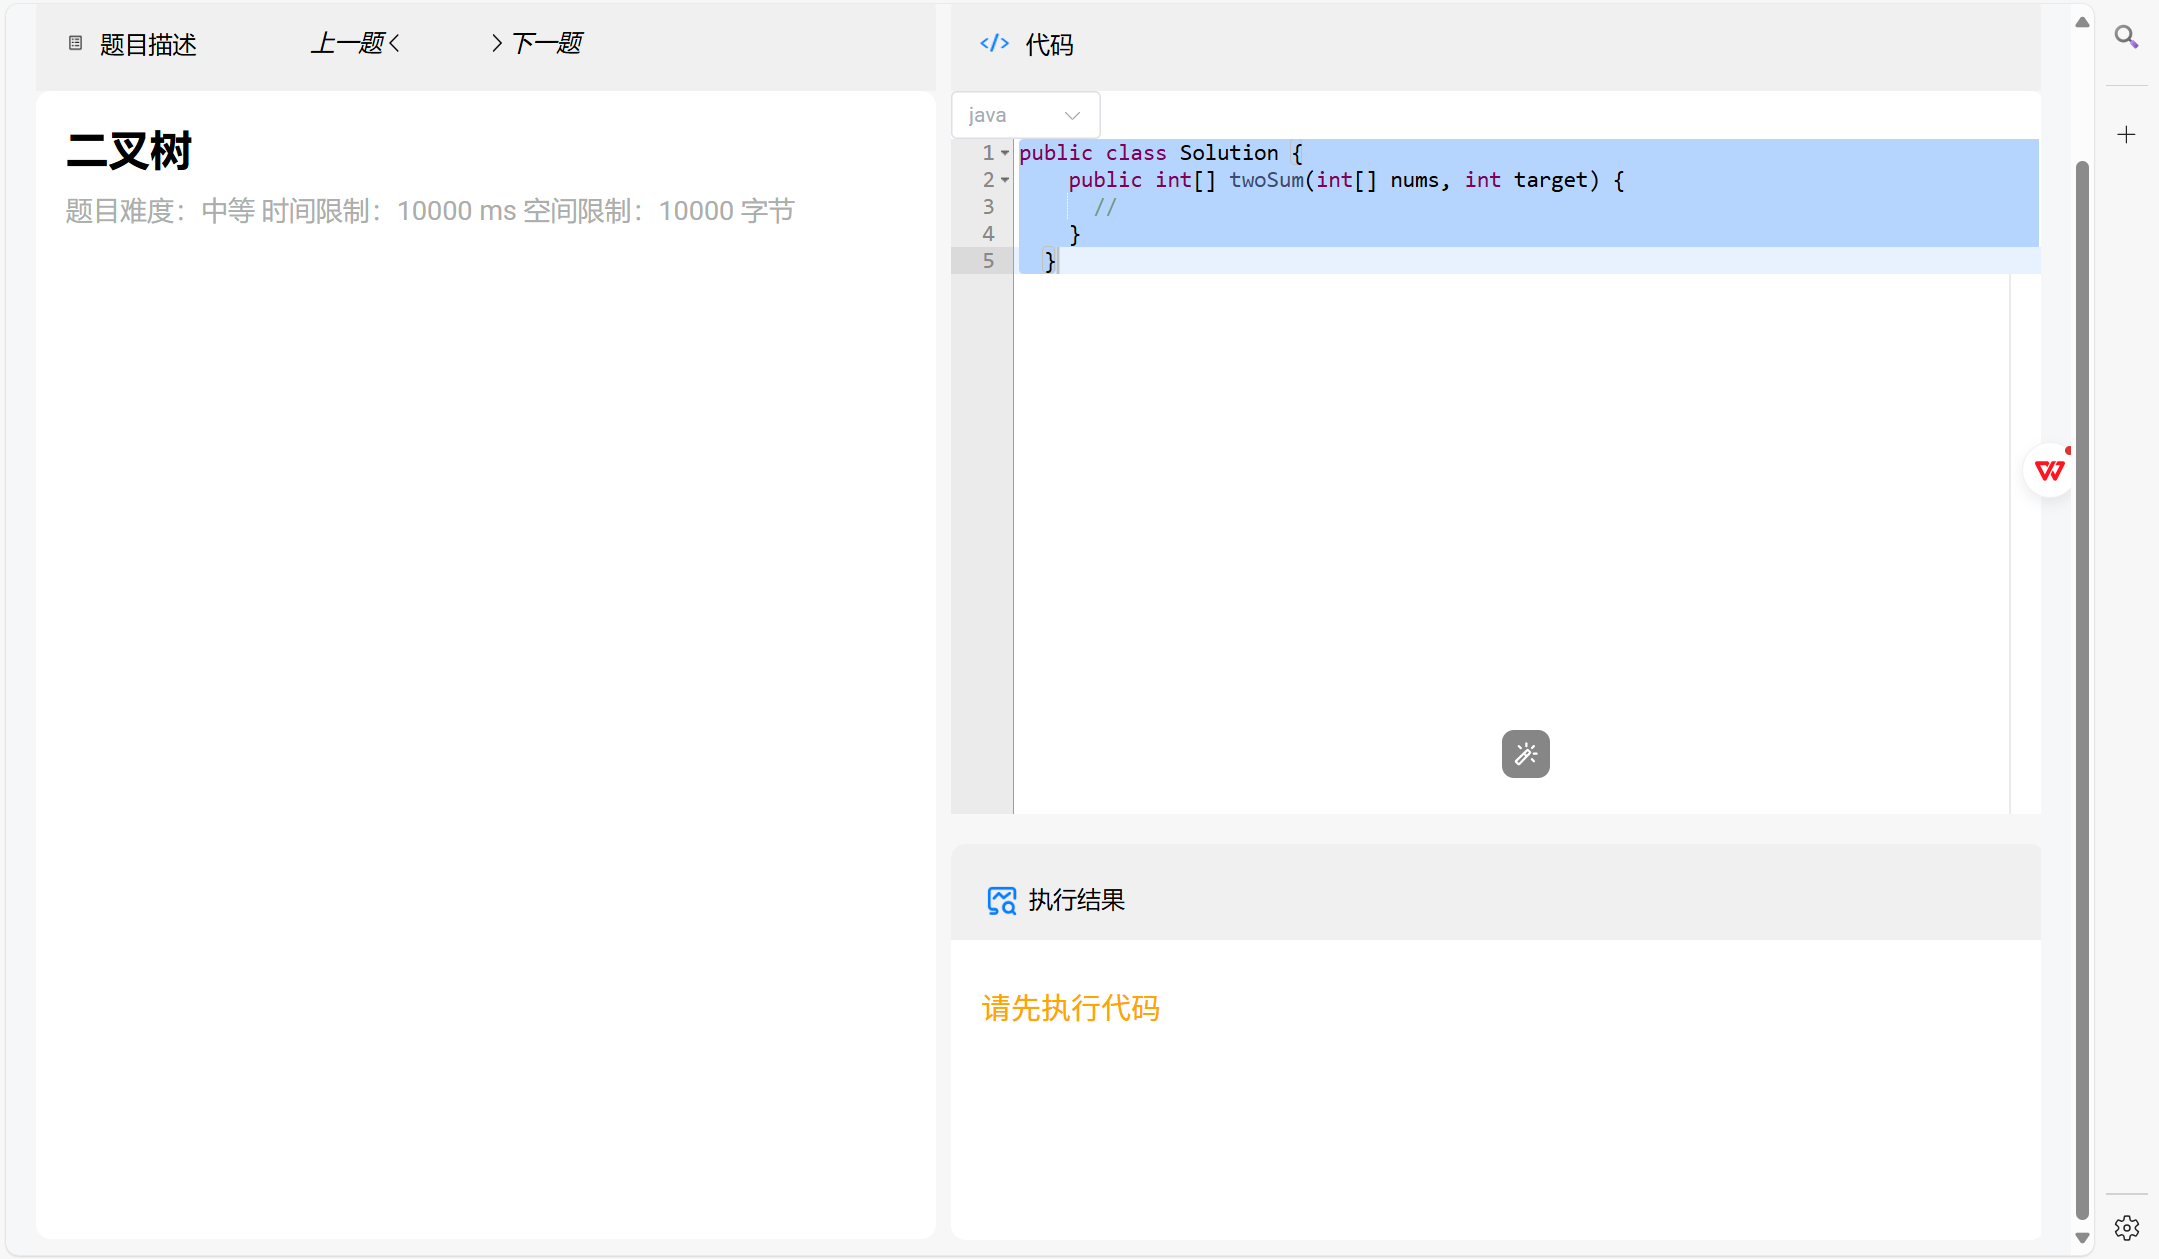Place cursor on code line 3 comment
The image size is (2159, 1259).
click(1105, 207)
